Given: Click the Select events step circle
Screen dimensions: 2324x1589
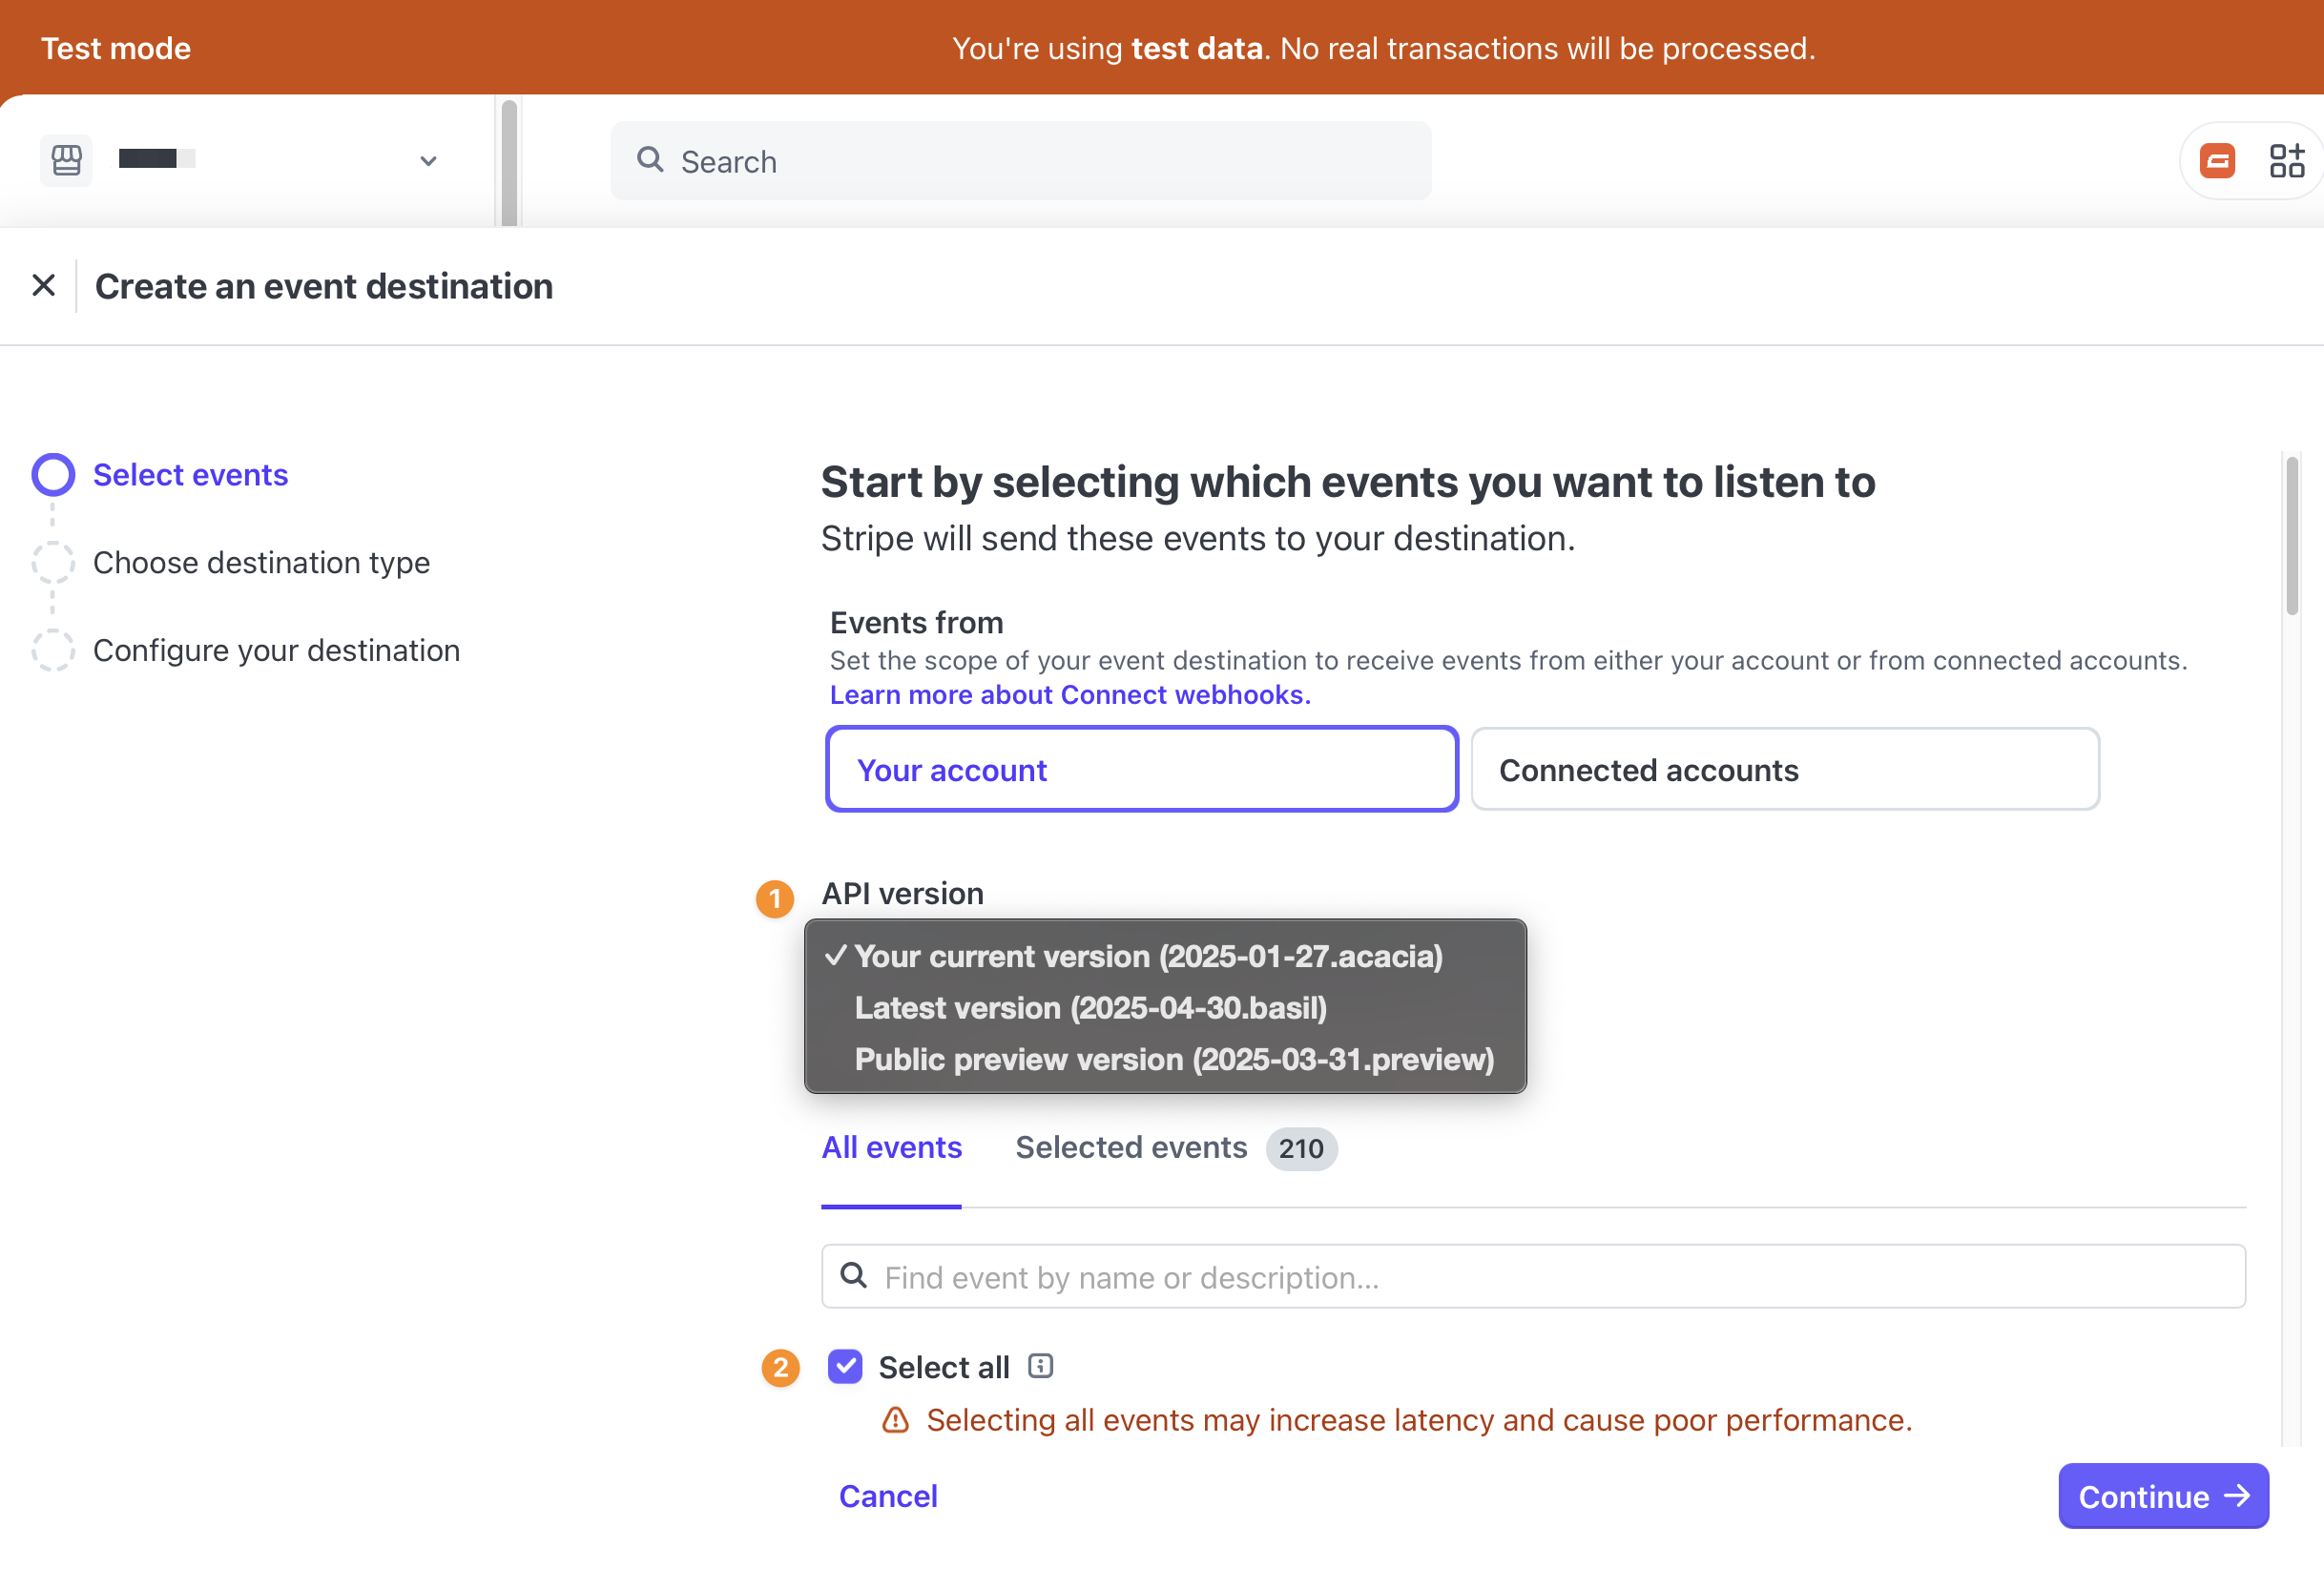Looking at the screenshot, I should [x=53, y=475].
